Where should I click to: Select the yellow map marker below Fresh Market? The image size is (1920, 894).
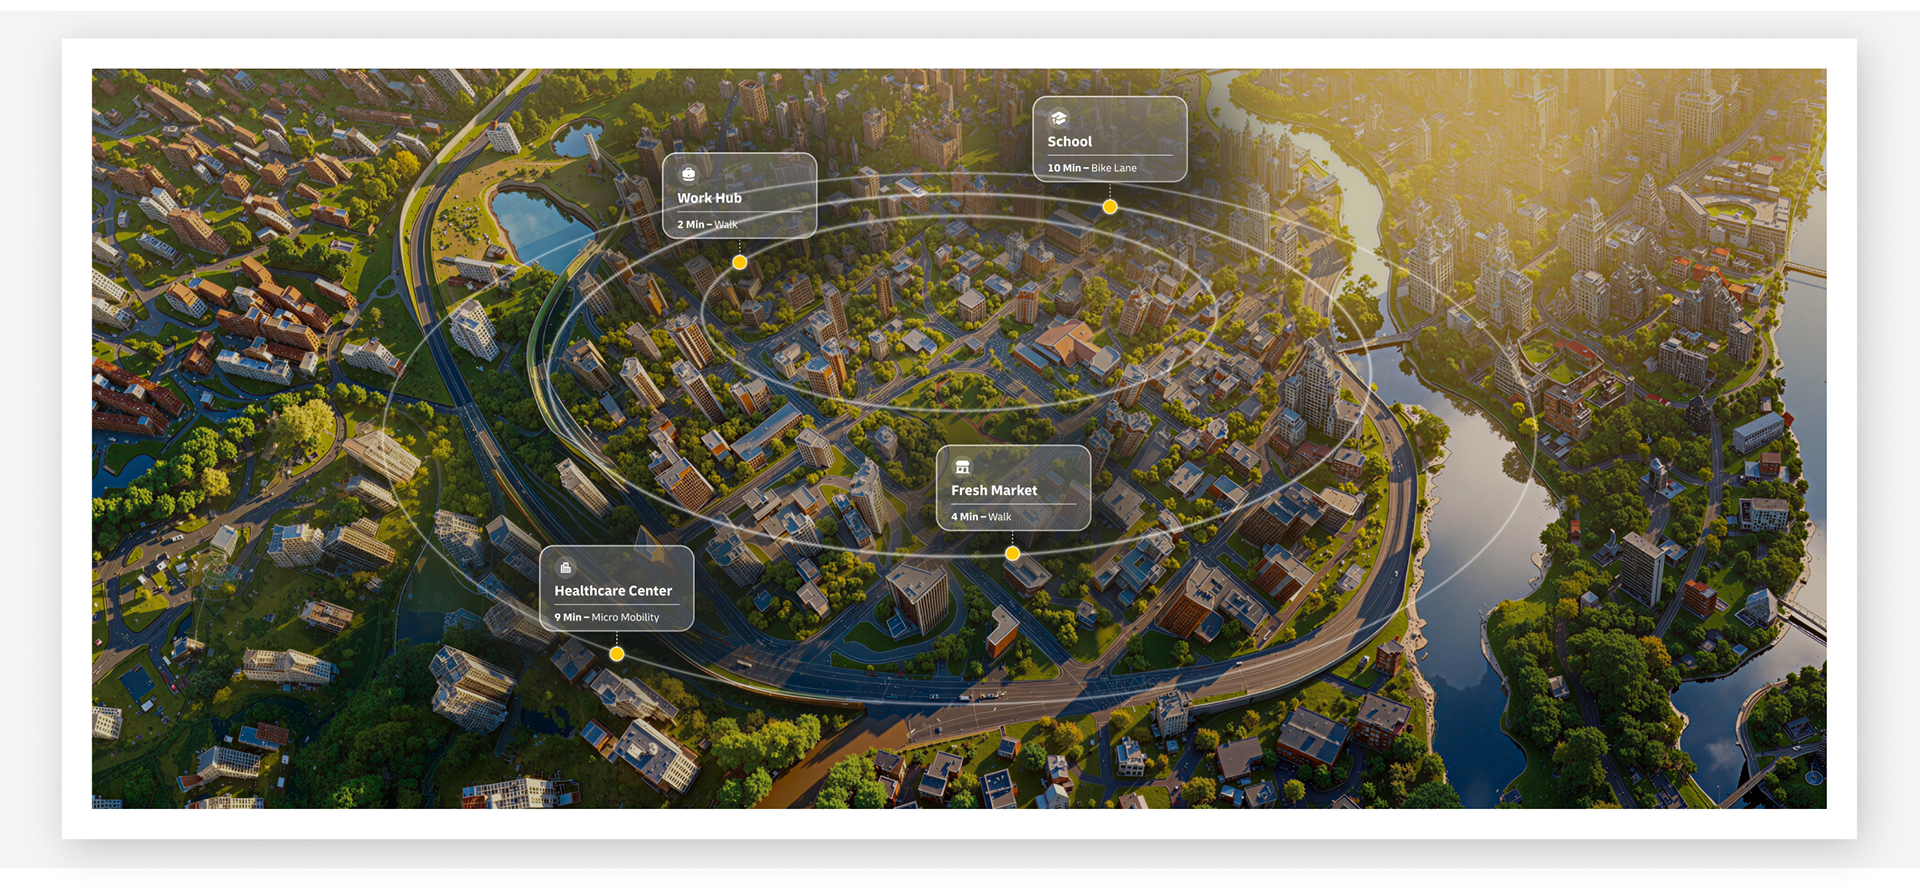point(1013,553)
